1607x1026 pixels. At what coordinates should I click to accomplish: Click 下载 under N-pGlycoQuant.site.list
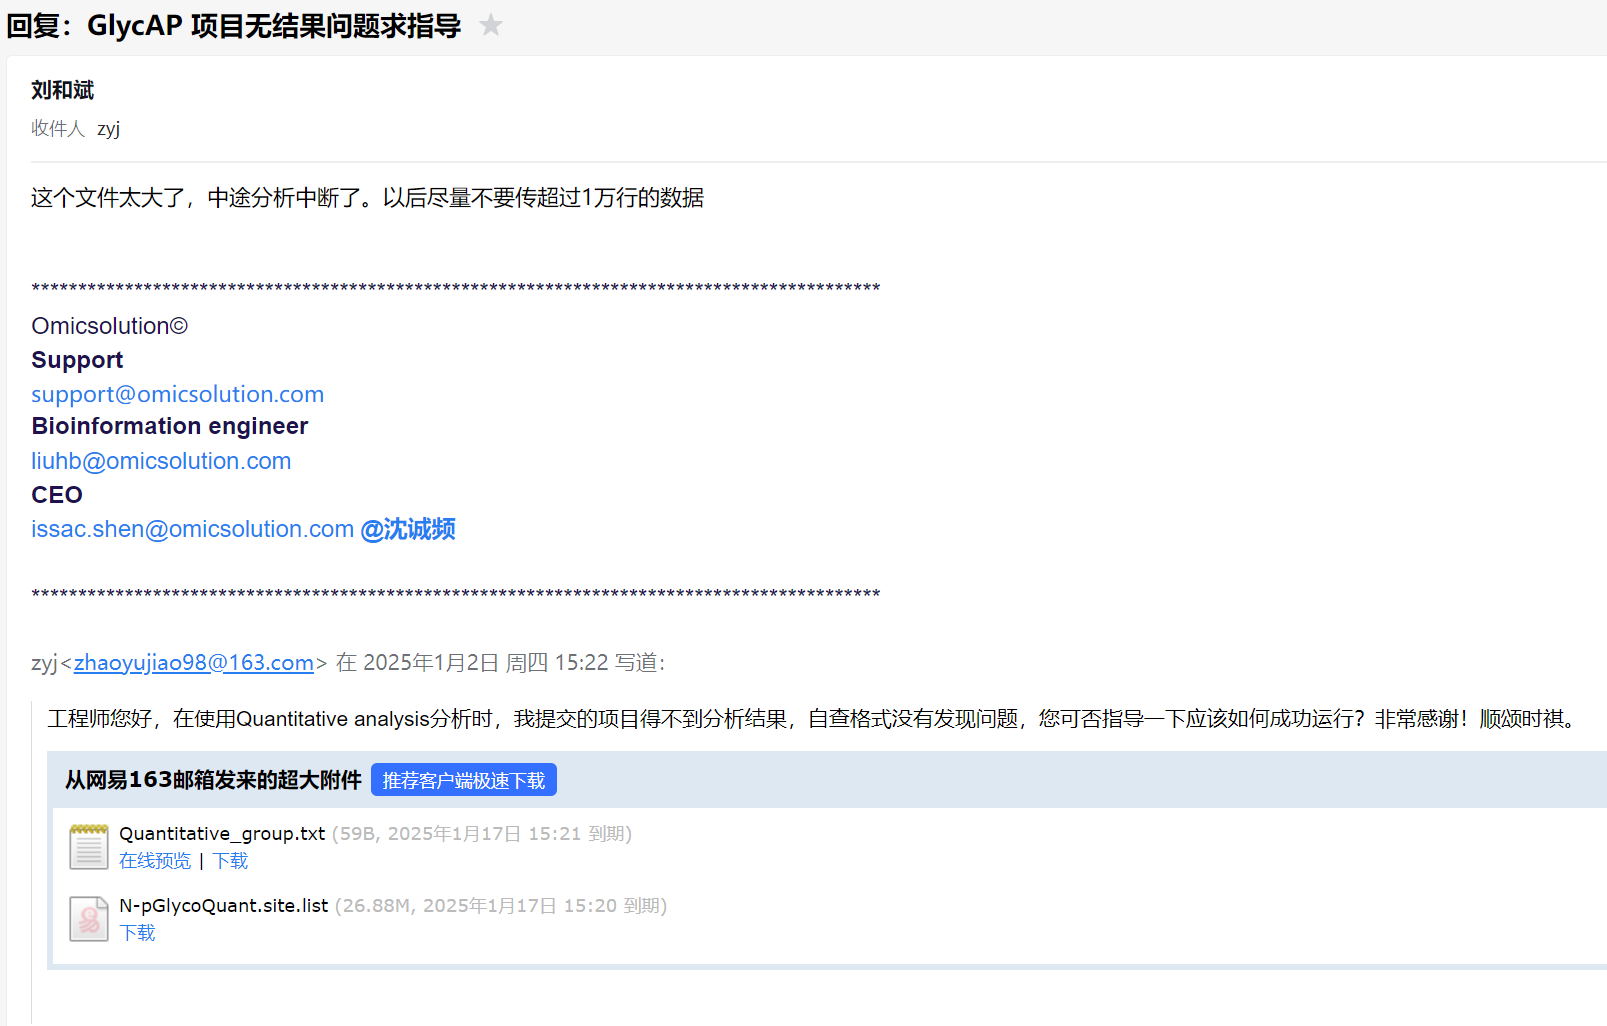pos(137,933)
